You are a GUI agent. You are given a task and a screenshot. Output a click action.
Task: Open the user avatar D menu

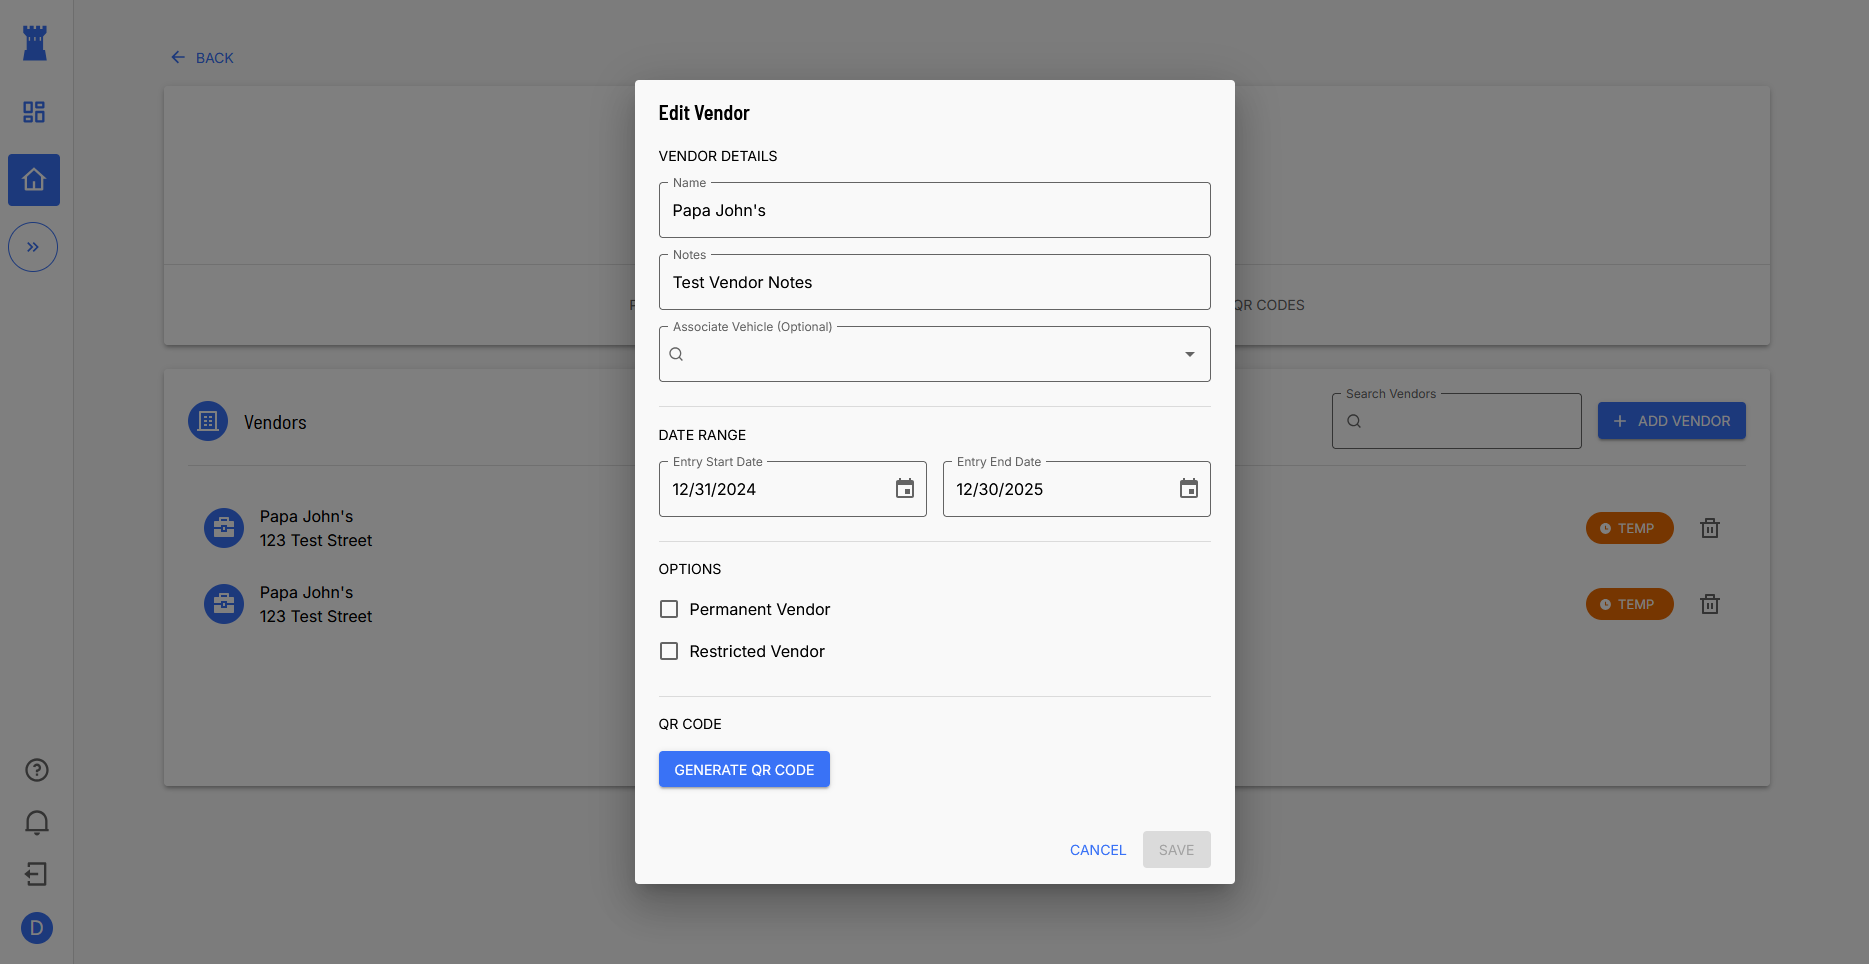point(36,928)
